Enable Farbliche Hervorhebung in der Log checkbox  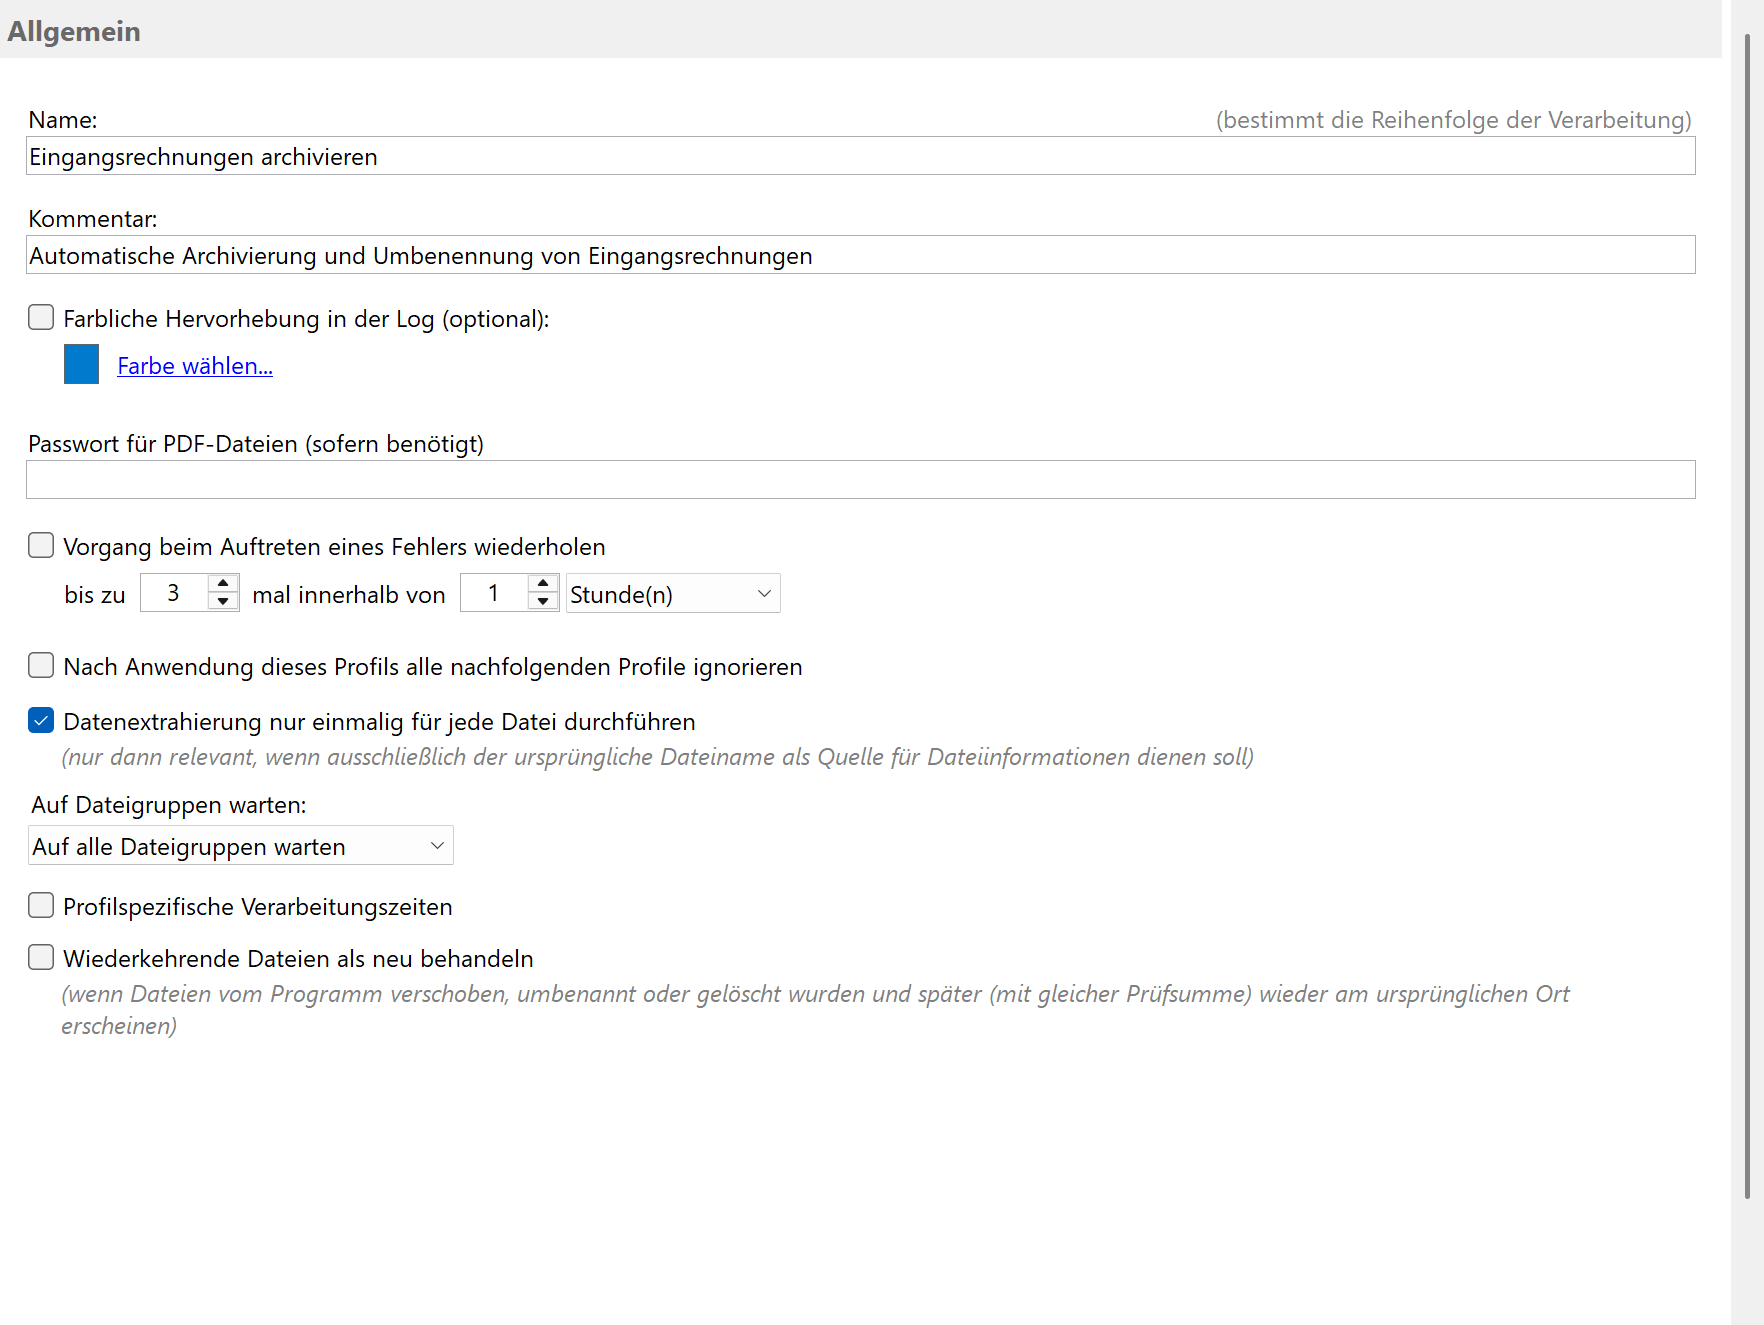click(41, 318)
